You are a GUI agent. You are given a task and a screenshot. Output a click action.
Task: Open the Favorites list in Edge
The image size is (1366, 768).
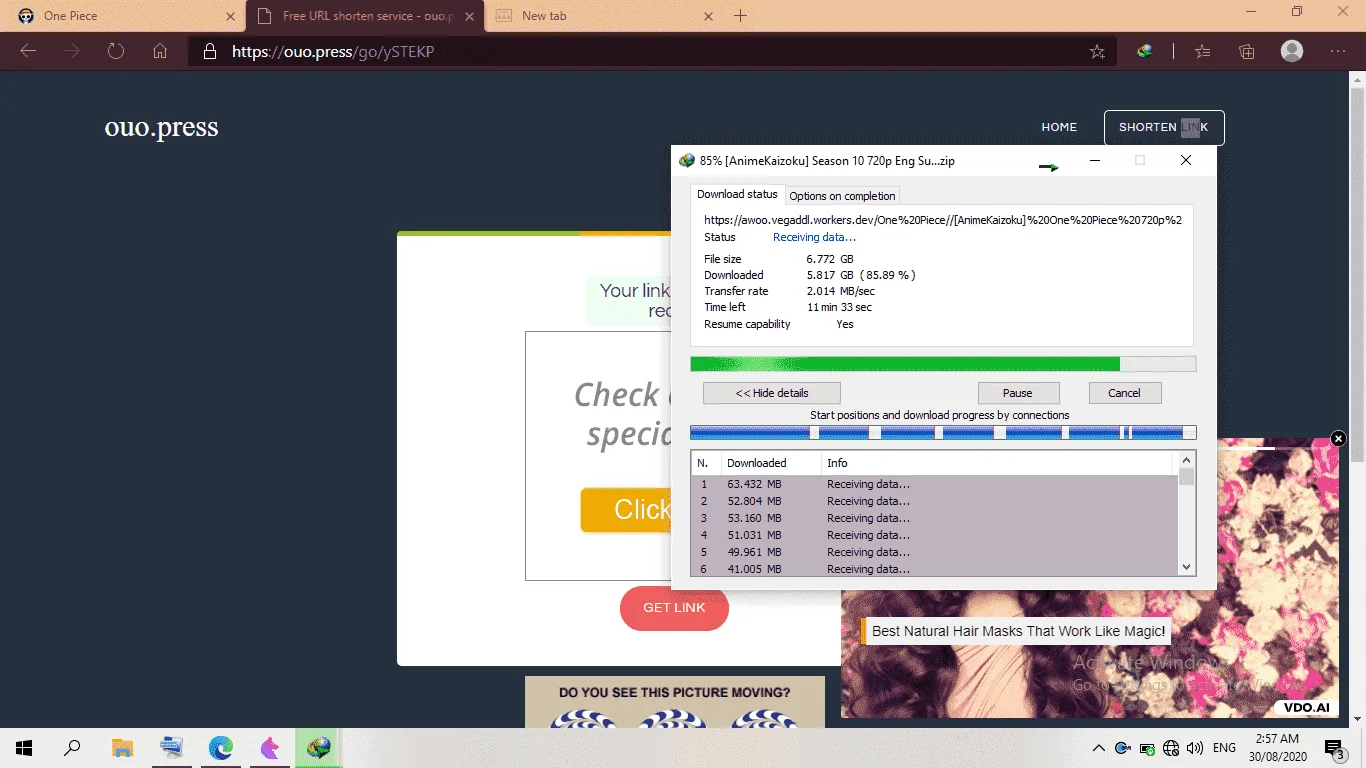coord(1203,52)
